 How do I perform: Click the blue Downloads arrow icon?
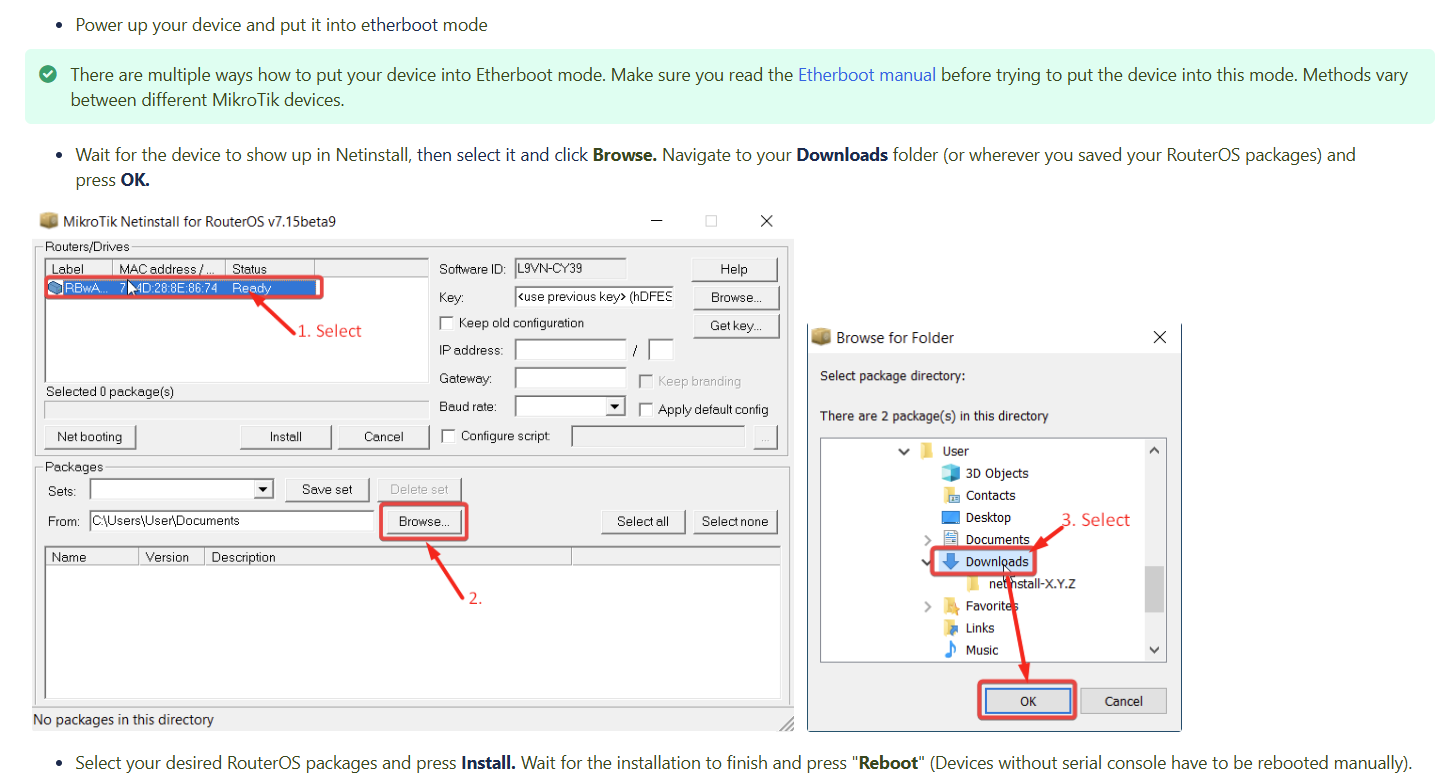(951, 561)
